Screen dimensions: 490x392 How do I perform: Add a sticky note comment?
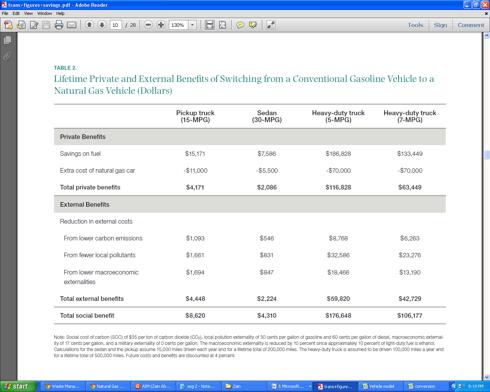(x=240, y=25)
